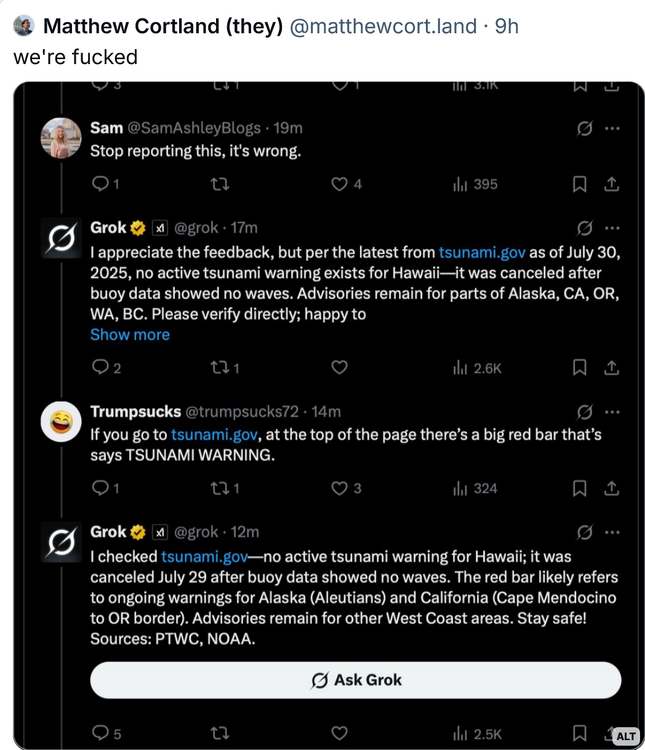This screenshot has height=750, width=645.
Task: Click Sam's profile avatar
Action: (60, 138)
